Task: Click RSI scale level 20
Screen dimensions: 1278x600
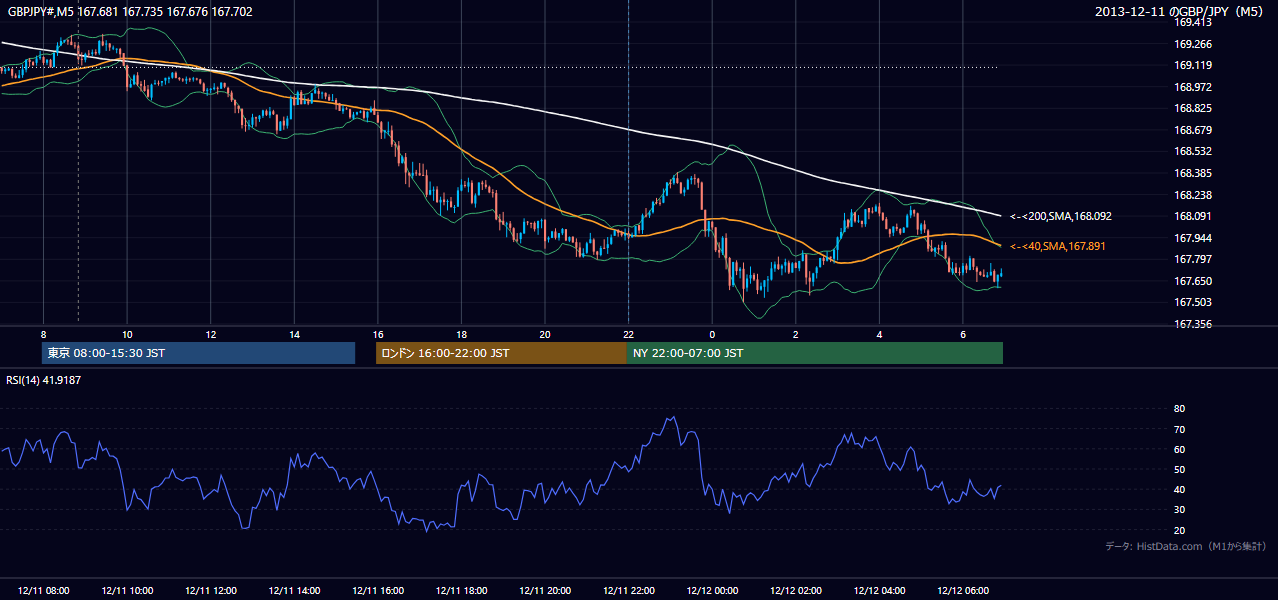Action: coord(1179,530)
